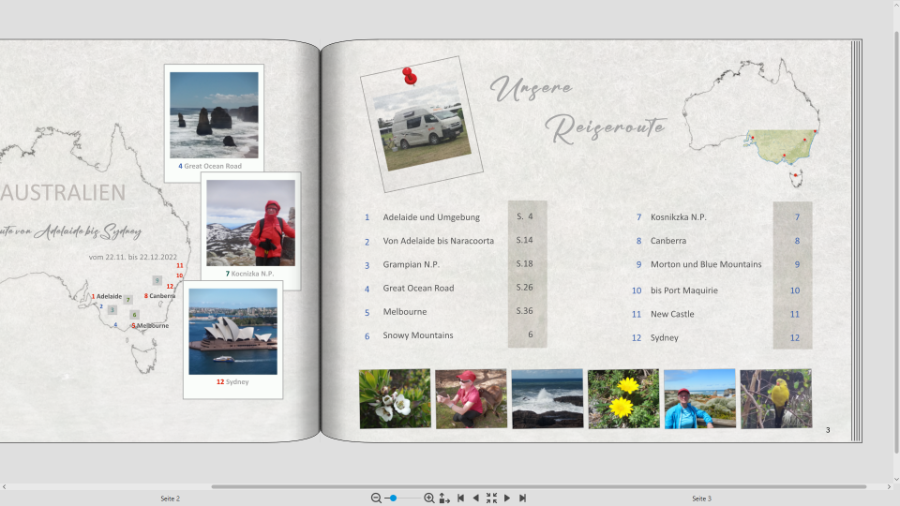The width and height of the screenshot is (900, 506).
Task: Select the Seite 2 page label
Action: [170, 498]
